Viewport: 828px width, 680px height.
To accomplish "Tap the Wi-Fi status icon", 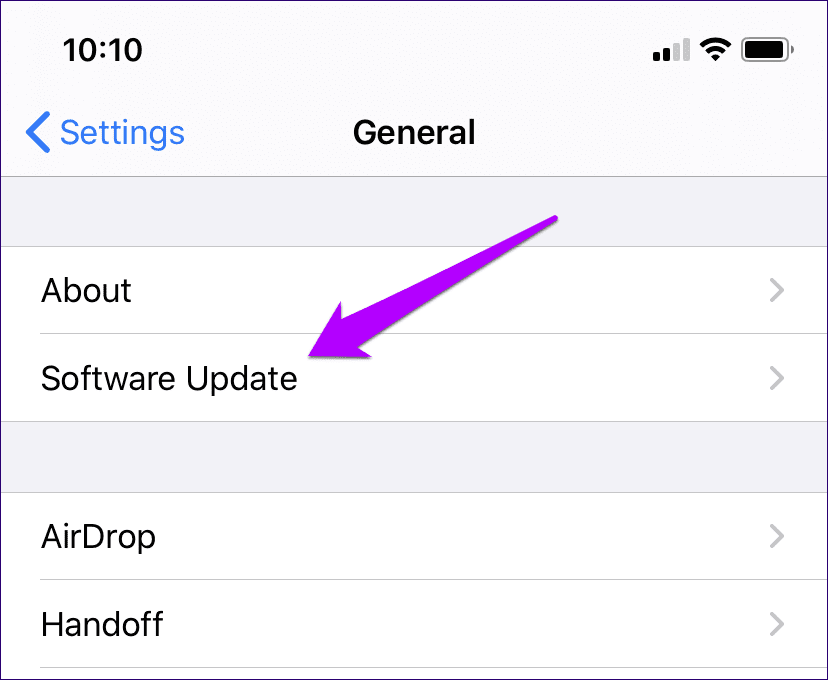I will coord(715,50).
